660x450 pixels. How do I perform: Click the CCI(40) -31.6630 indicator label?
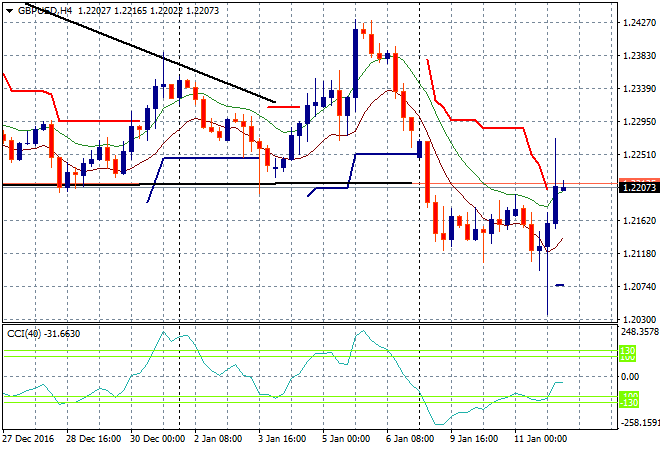[44, 334]
